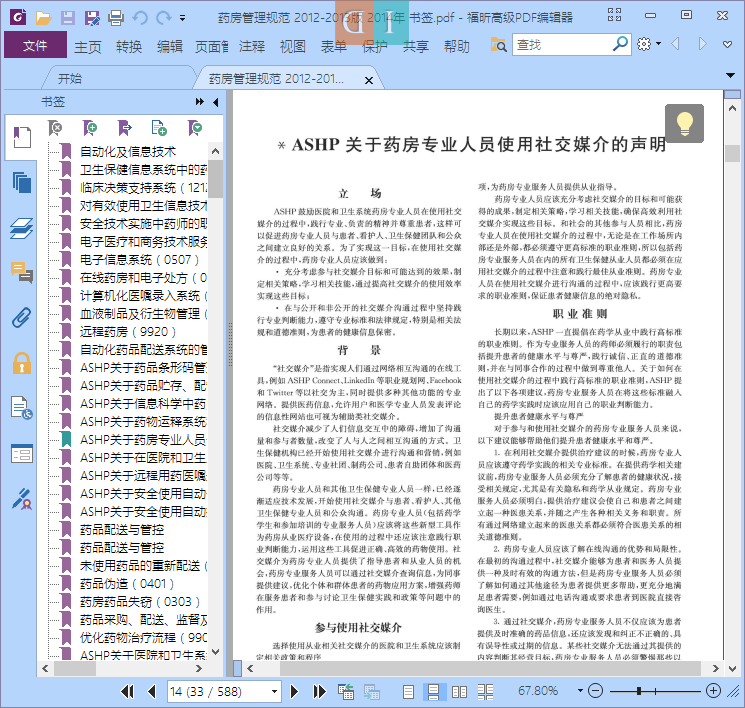Go to the previous page arrow
The image size is (745, 708).
click(152, 691)
